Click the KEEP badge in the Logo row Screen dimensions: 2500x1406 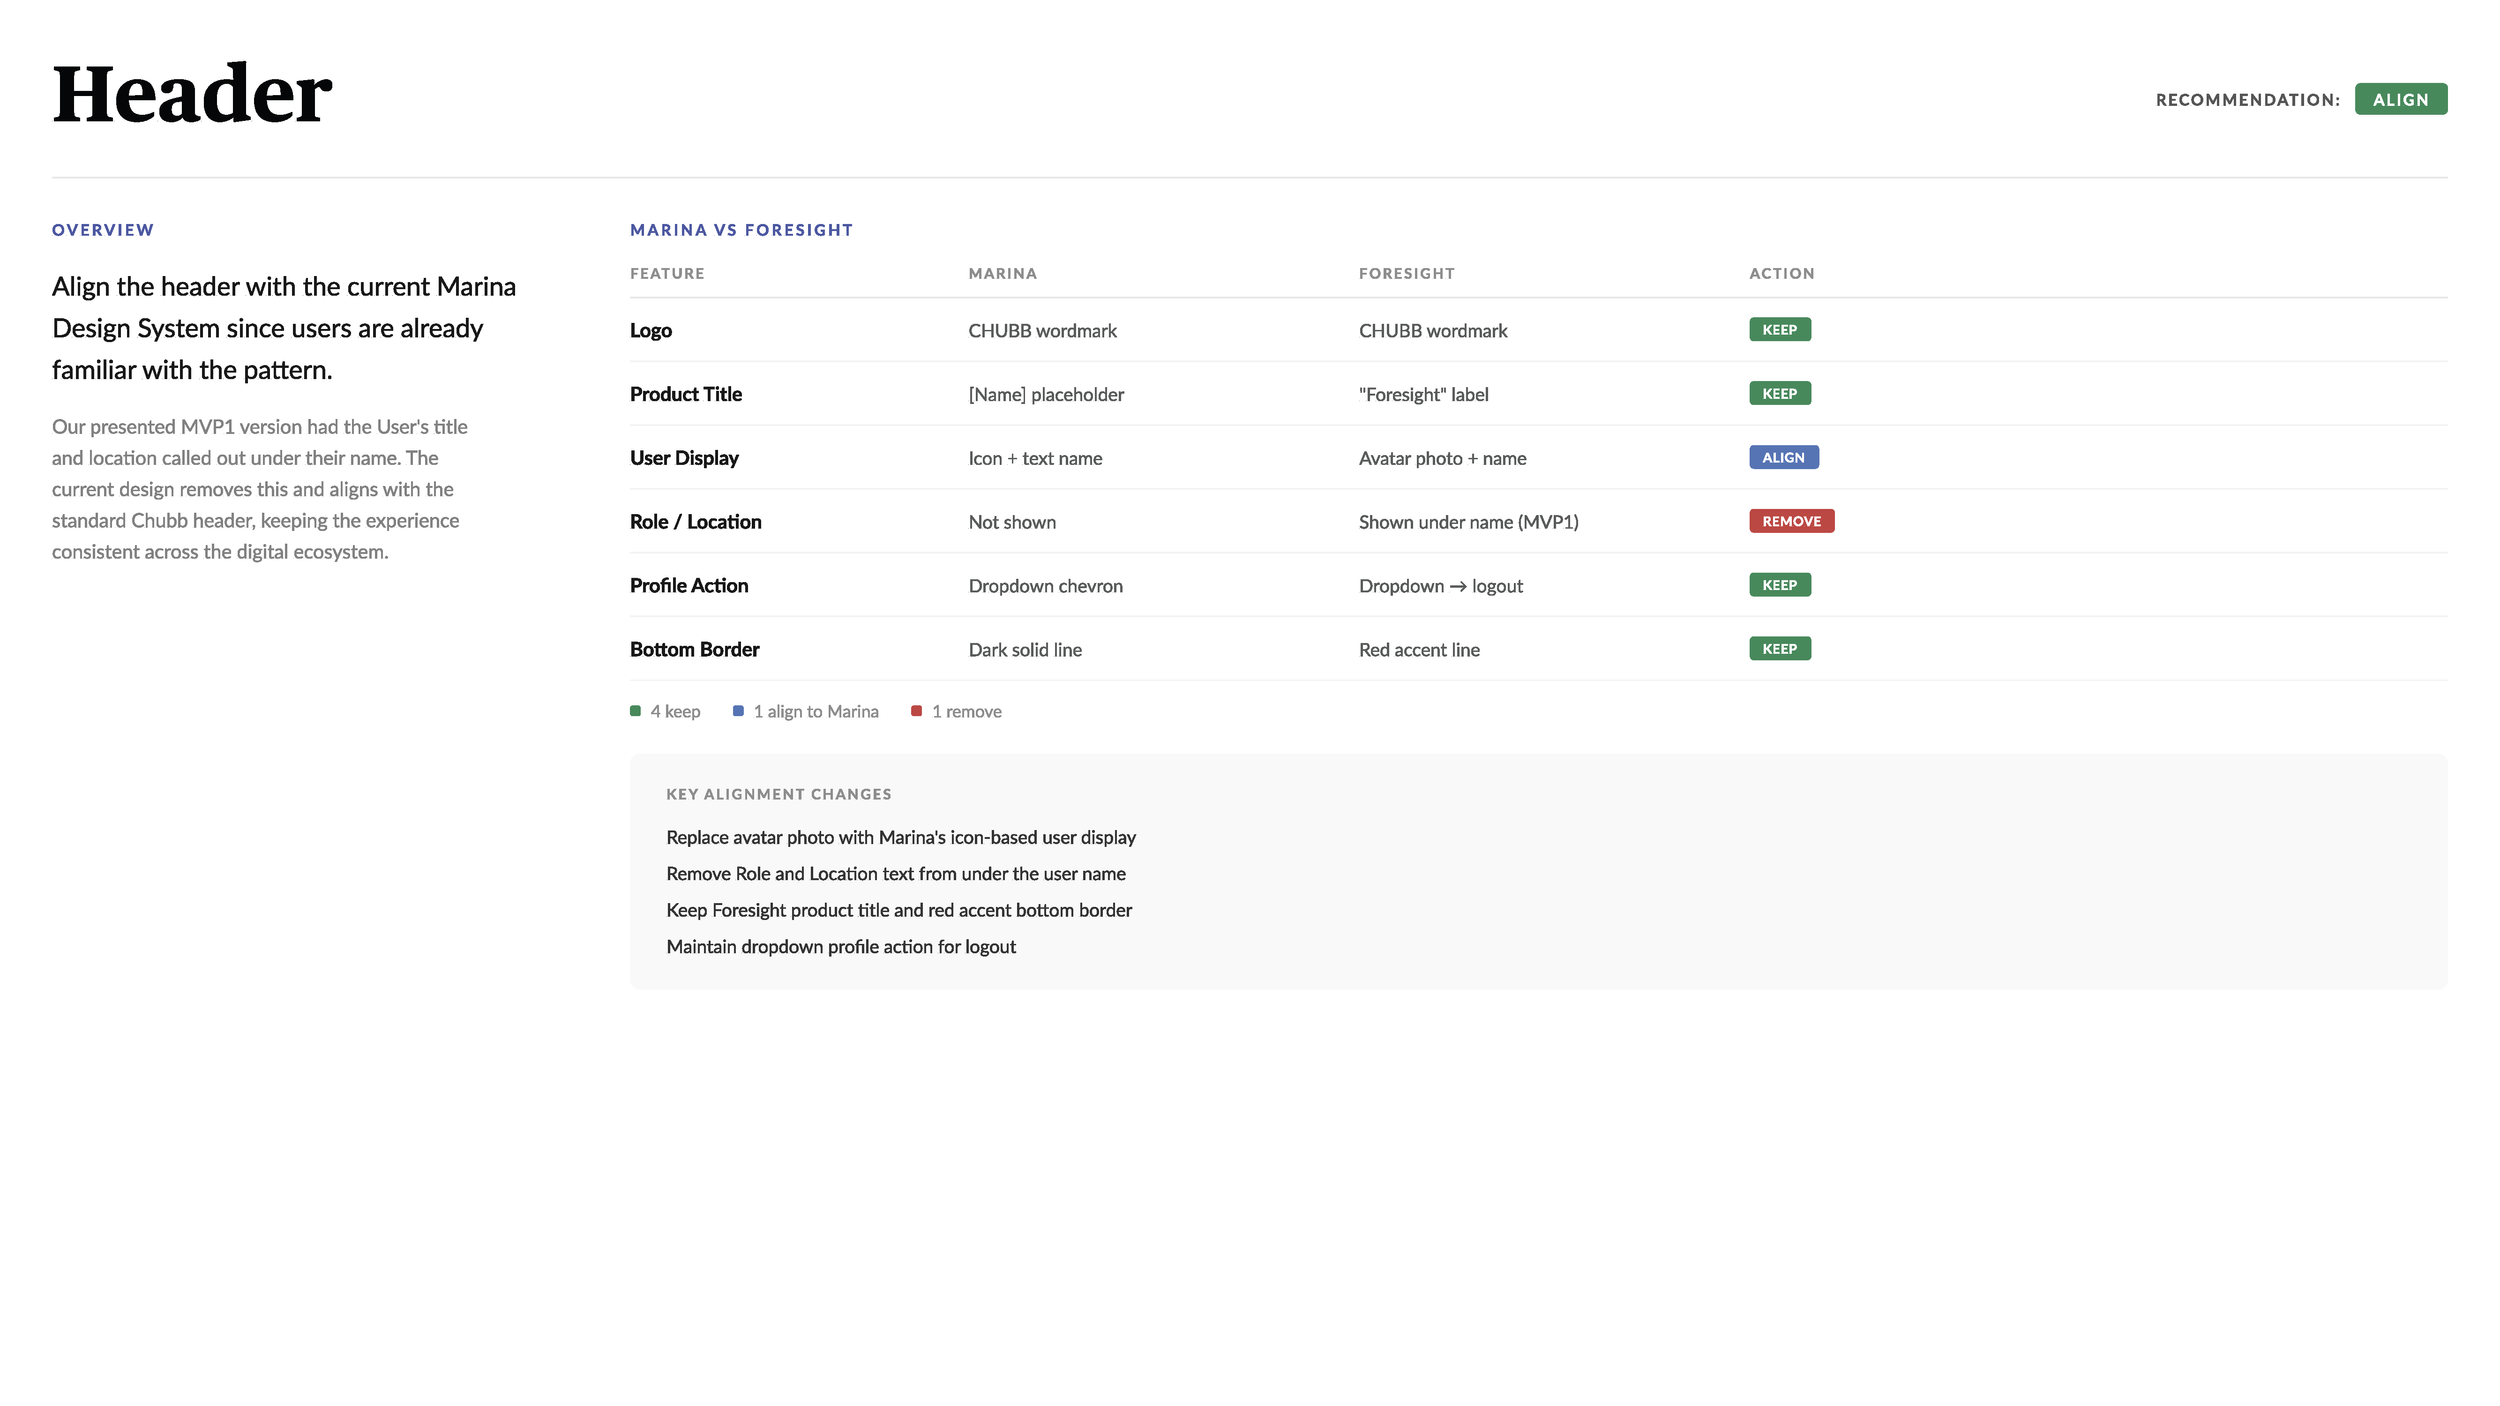tap(1779, 329)
